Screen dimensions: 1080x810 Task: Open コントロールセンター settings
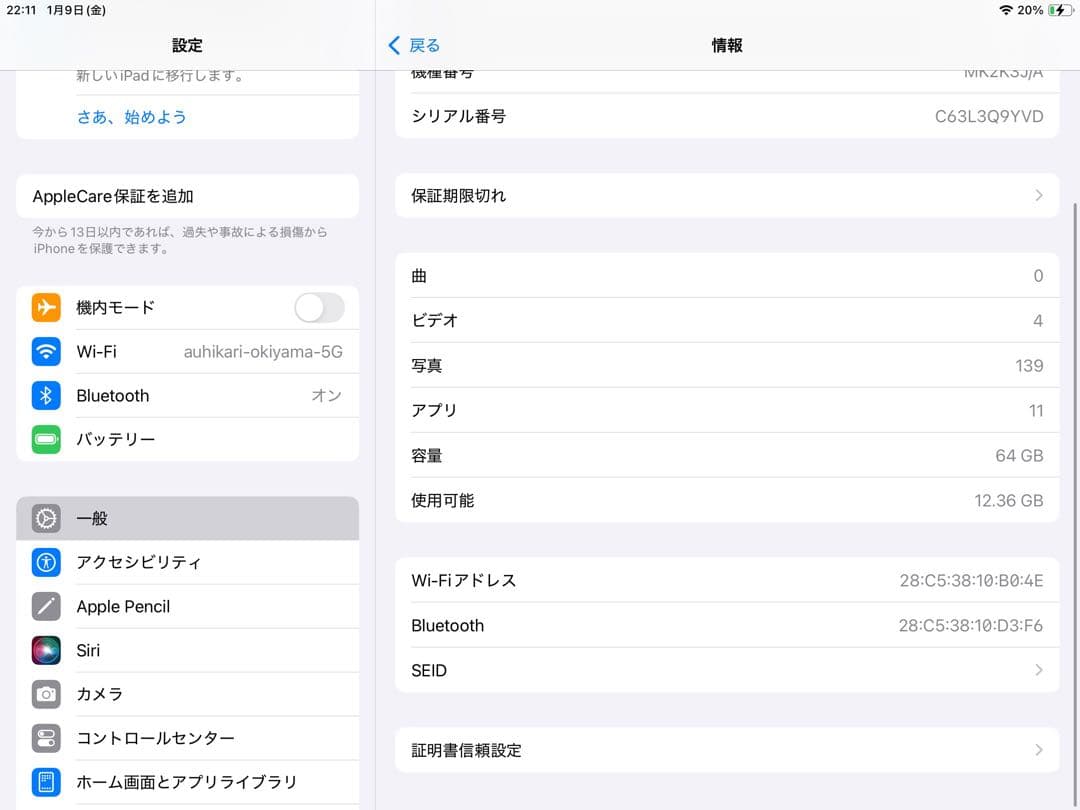(x=155, y=738)
